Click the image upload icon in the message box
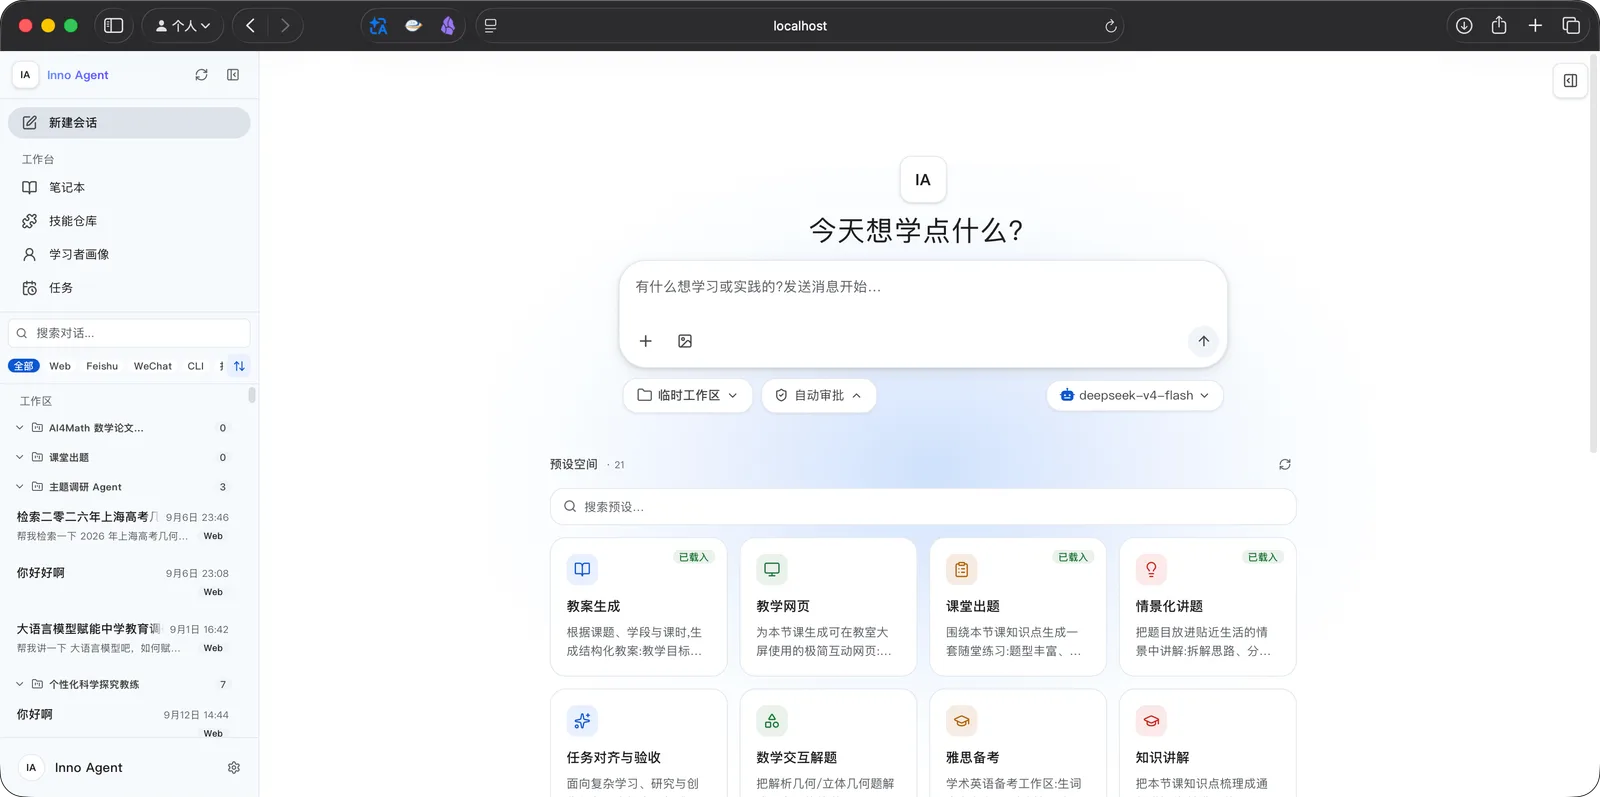1600x797 pixels. pyautogui.click(x=685, y=341)
